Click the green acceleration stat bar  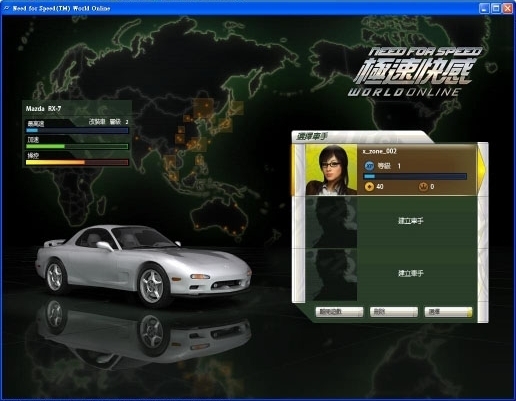click(x=77, y=146)
